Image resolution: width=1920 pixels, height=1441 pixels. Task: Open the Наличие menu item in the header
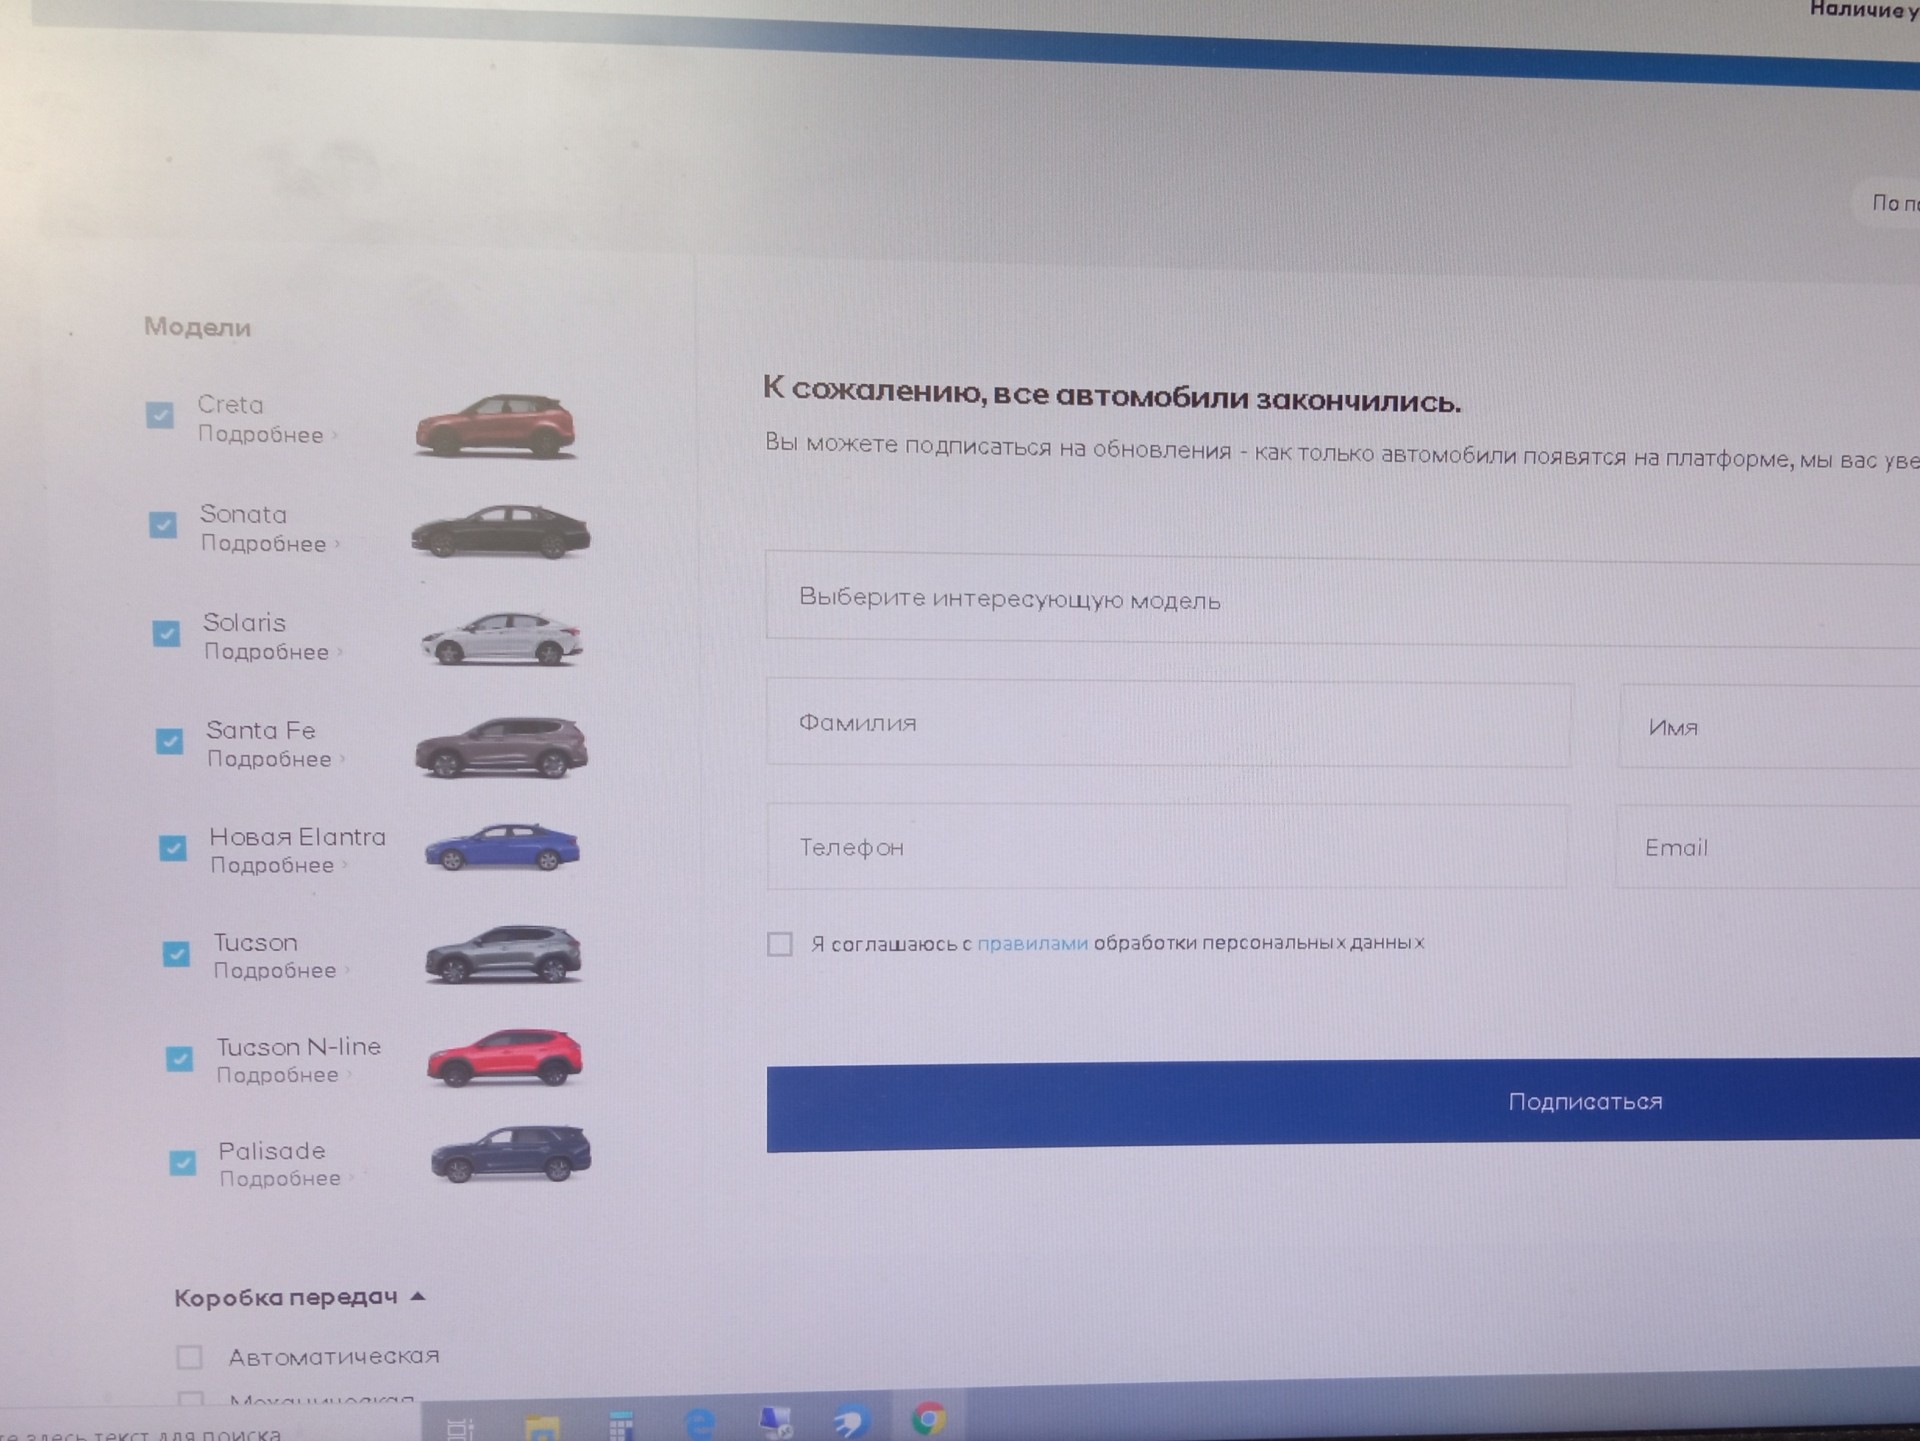coord(1864,10)
